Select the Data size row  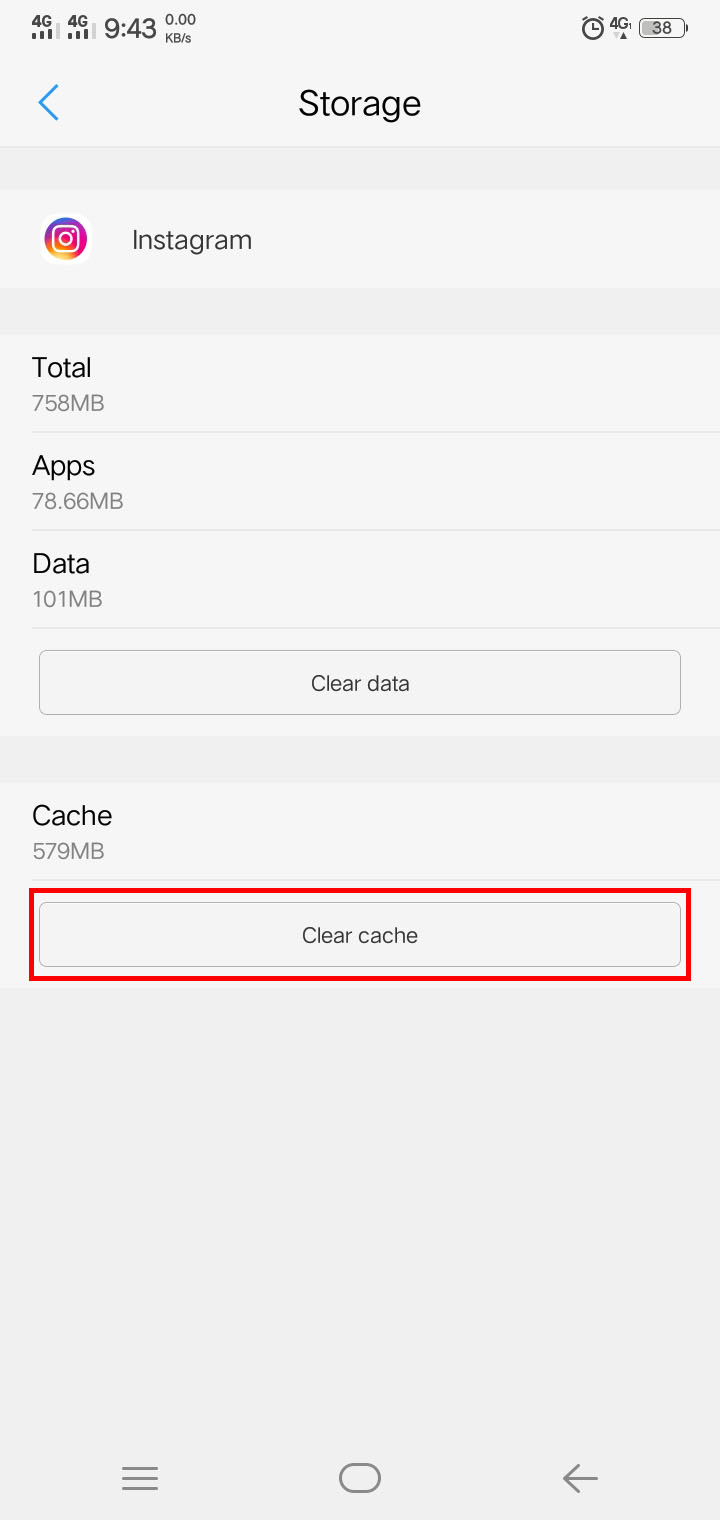point(360,580)
